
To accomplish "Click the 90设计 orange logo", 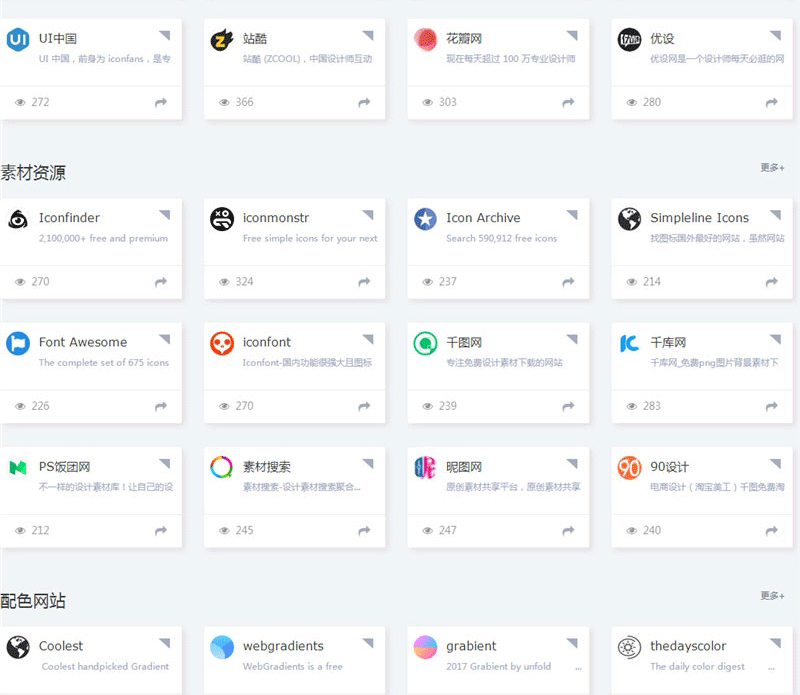I will click(x=630, y=467).
